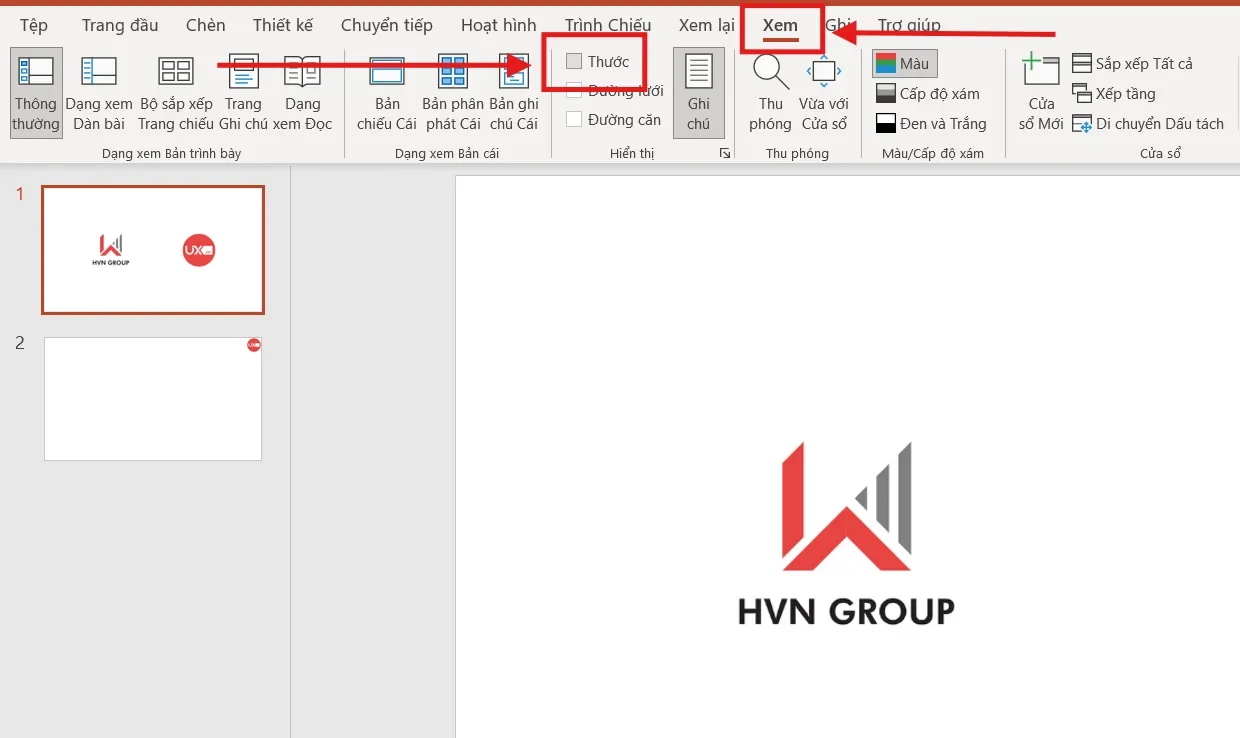Open the Hoạt hình animations tab
Screen dimensions: 1240x738
coord(499,25)
